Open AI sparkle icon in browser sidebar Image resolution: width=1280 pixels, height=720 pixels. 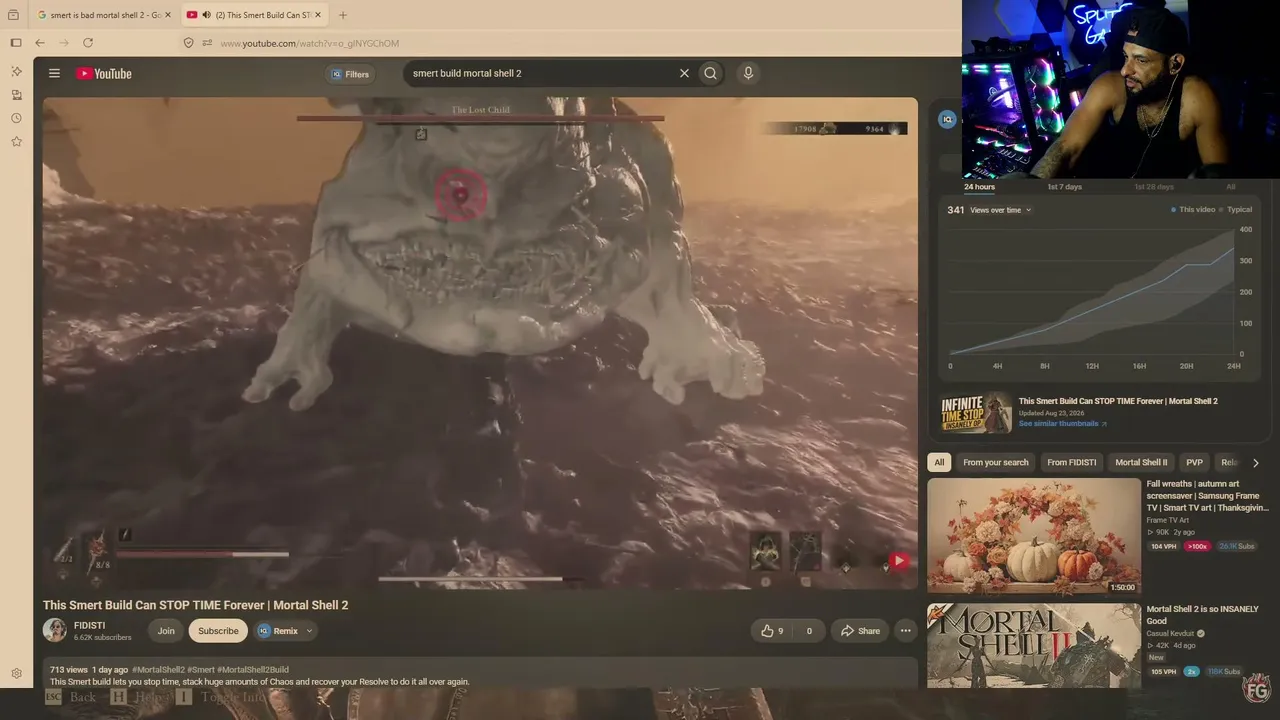point(16,71)
